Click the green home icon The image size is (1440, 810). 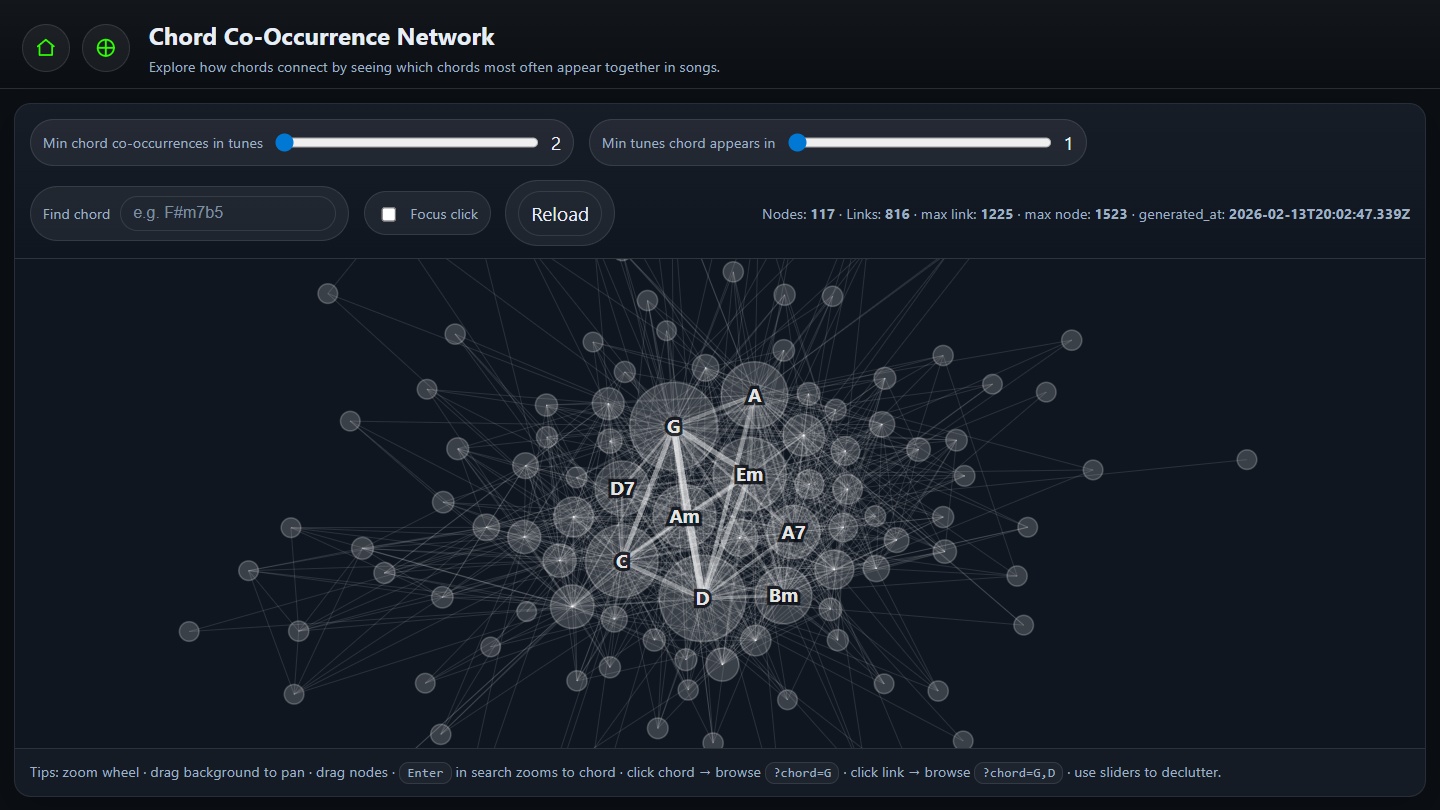(x=46, y=47)
